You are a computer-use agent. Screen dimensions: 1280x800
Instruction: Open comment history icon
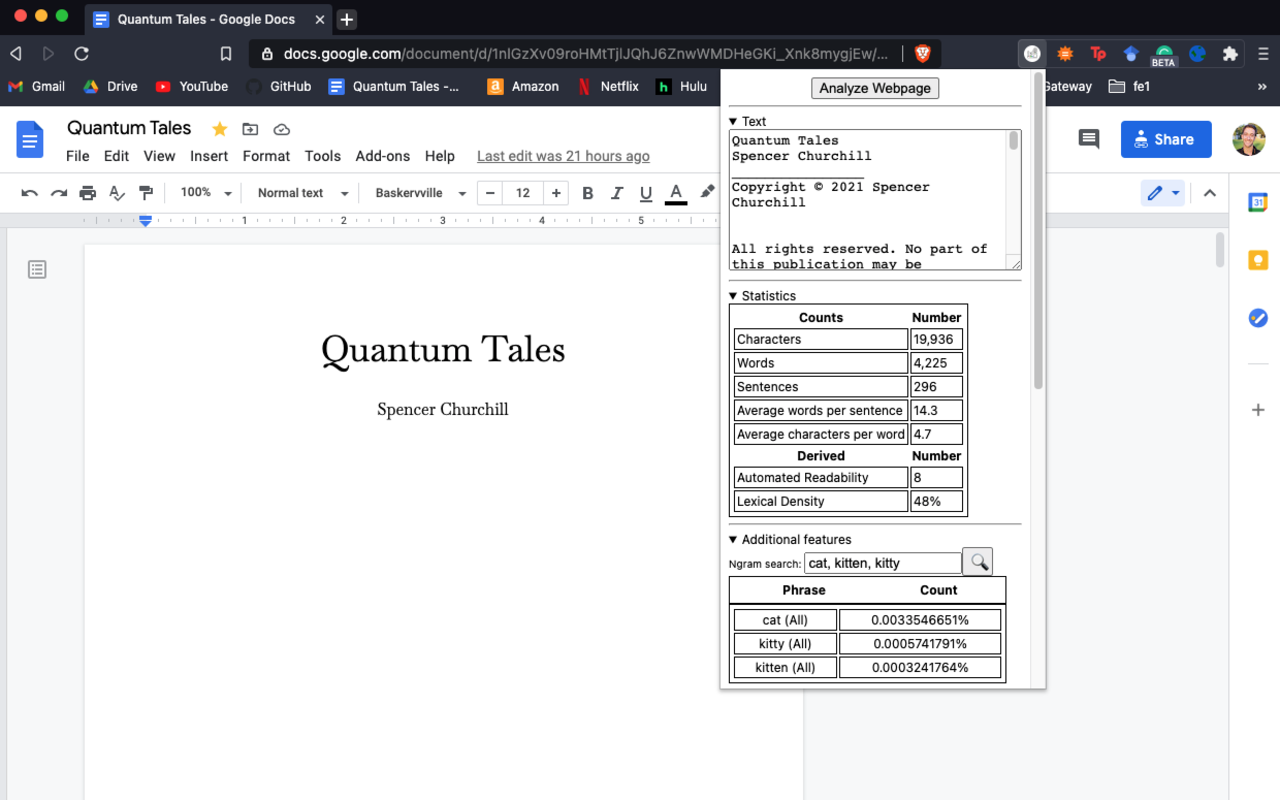[x=1089, y=139]
